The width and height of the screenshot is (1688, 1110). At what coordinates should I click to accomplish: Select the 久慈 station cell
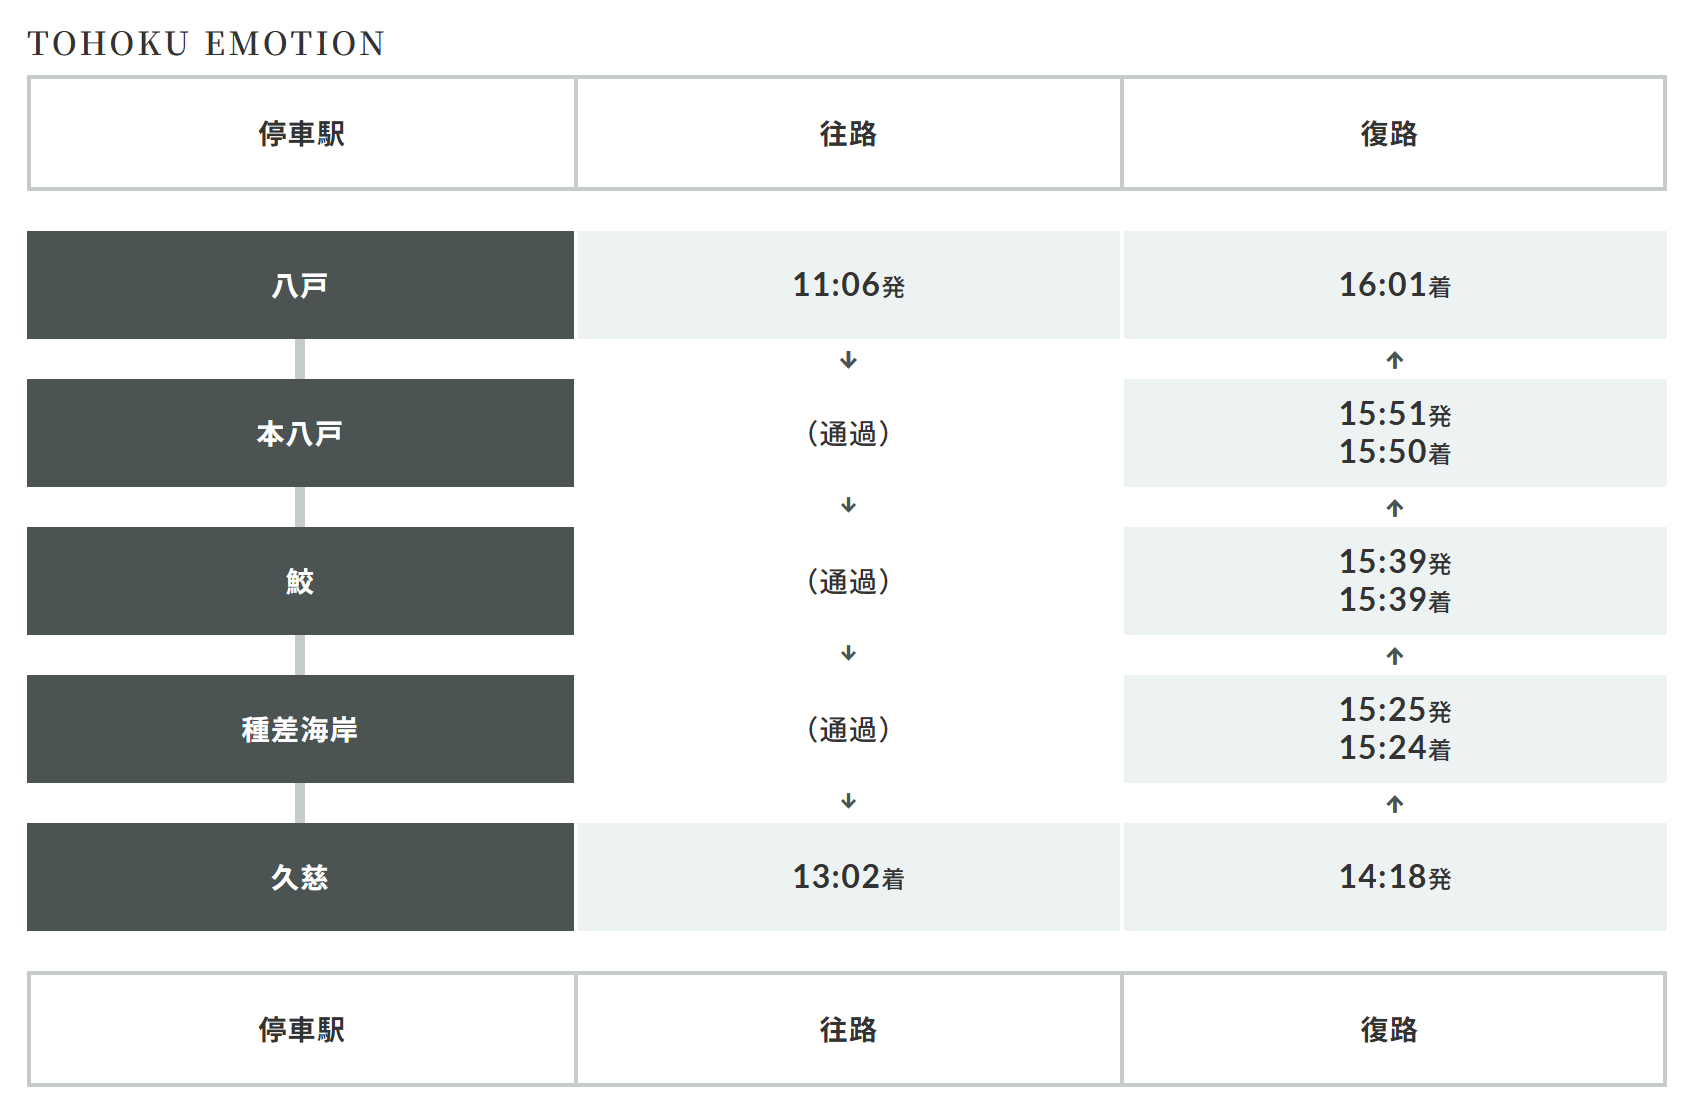[x=300, y=878]
